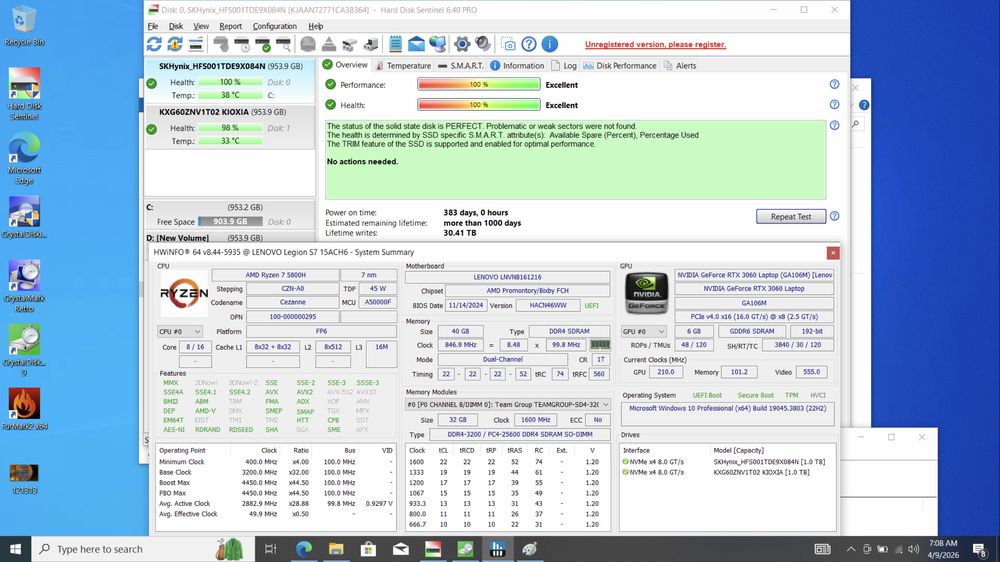Image resolution: width=1000 pixels, height=562 pixels.
Task: Click the Health 100% bar in Overview
Action: [479, 105]
